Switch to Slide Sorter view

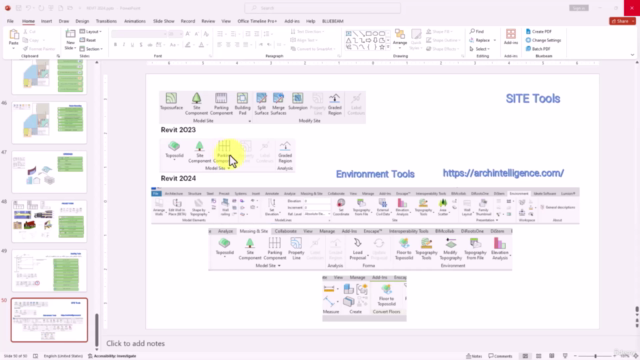(x=539, y=356)
